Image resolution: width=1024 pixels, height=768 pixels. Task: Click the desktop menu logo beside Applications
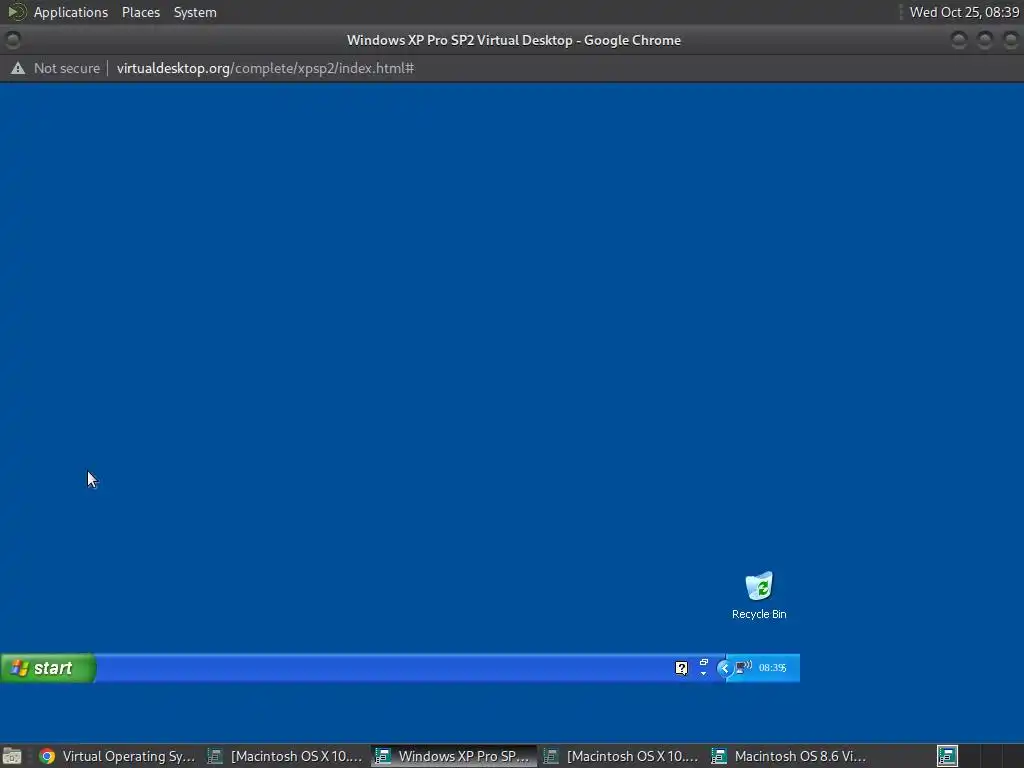click(x=16, y=12)
